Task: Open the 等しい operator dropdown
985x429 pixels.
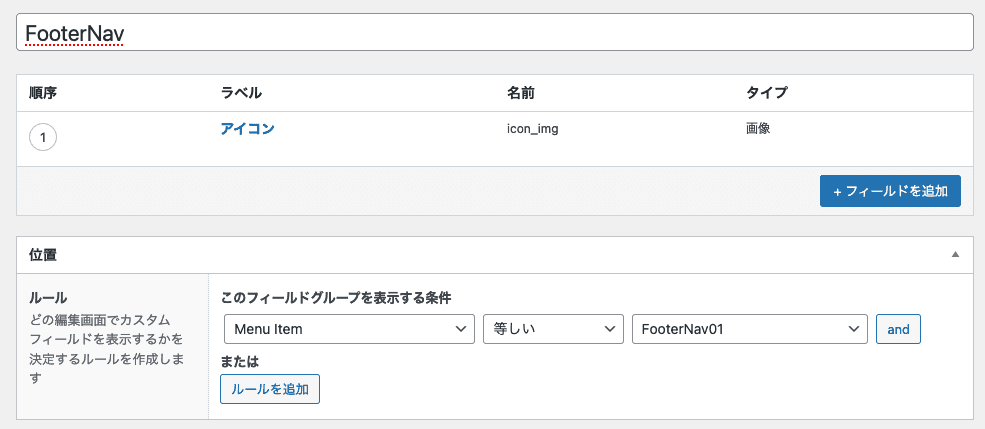Action: 553,329
